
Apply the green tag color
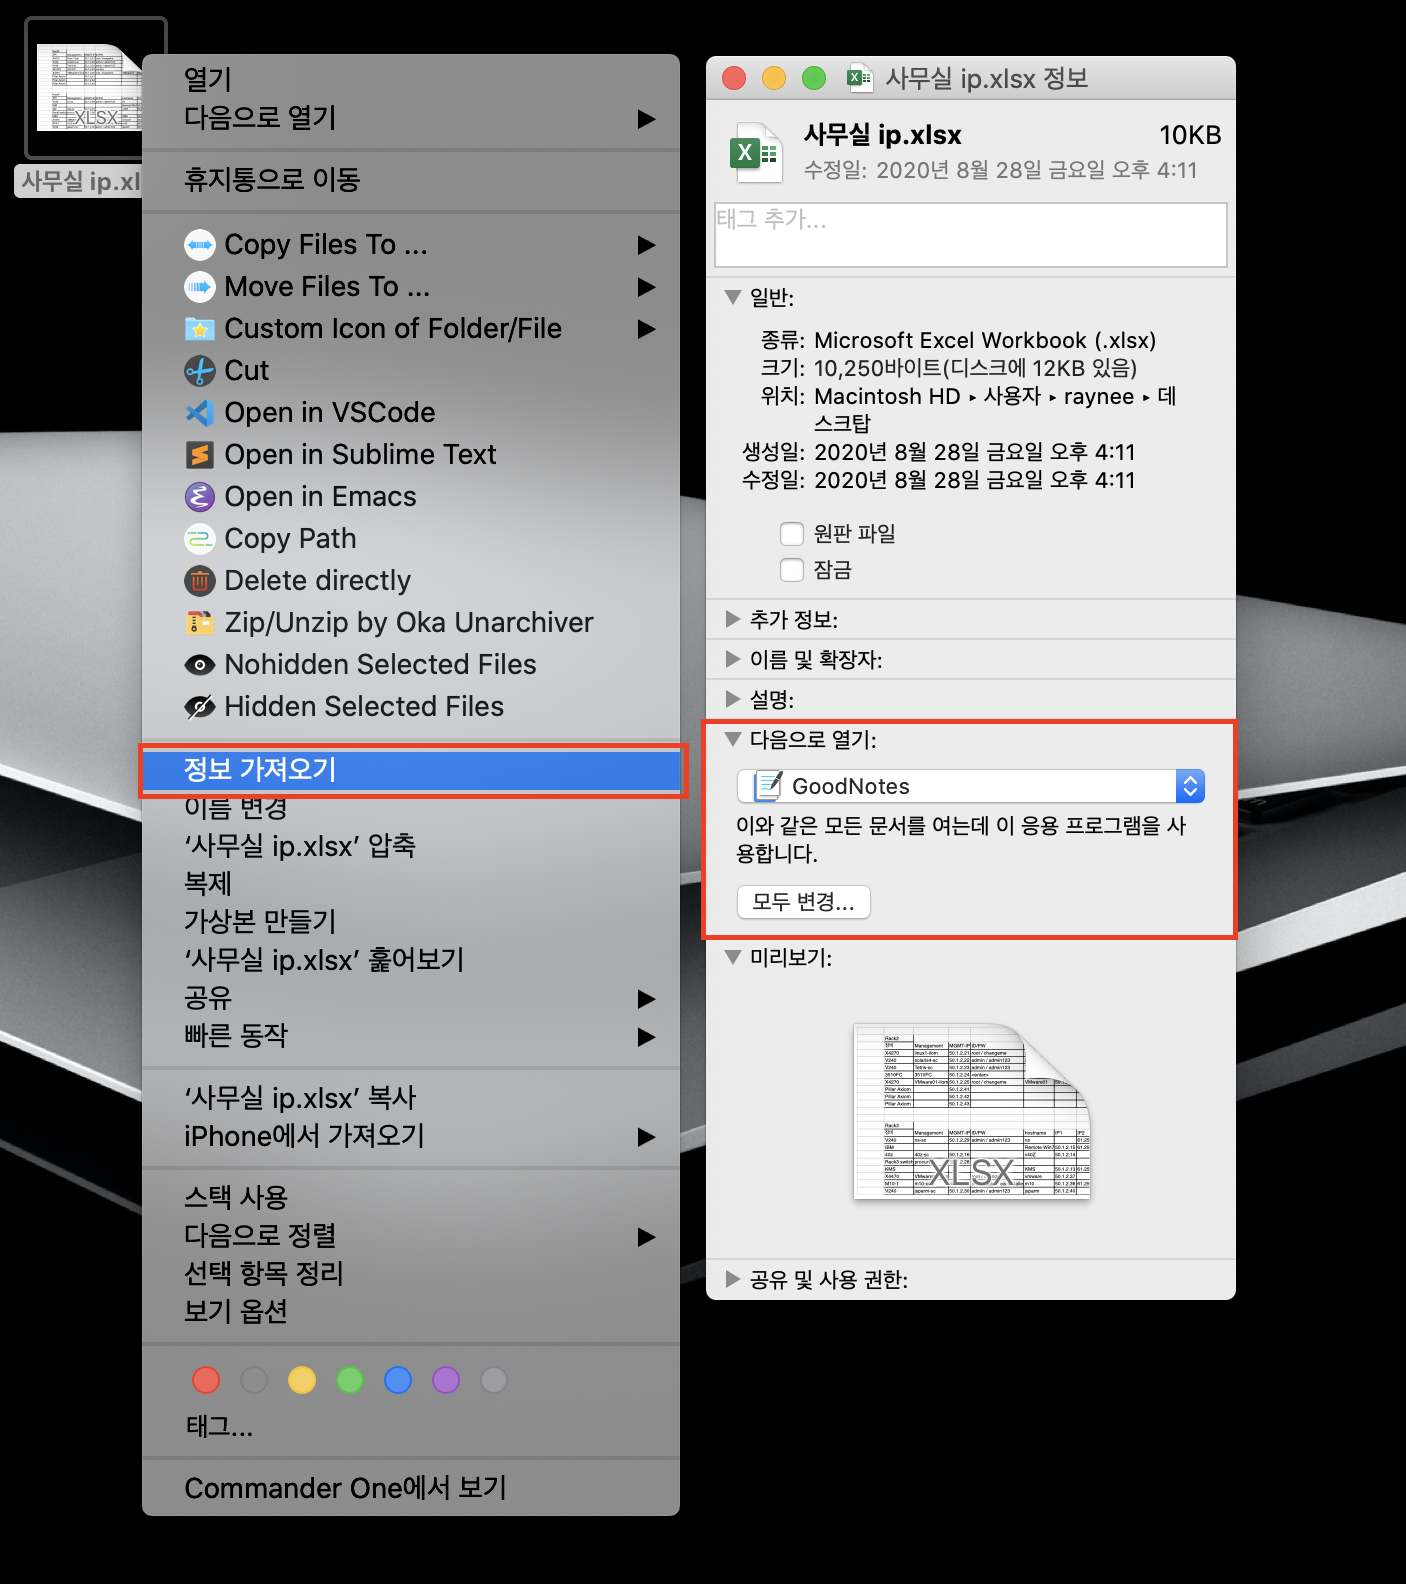coord(350,1380)
